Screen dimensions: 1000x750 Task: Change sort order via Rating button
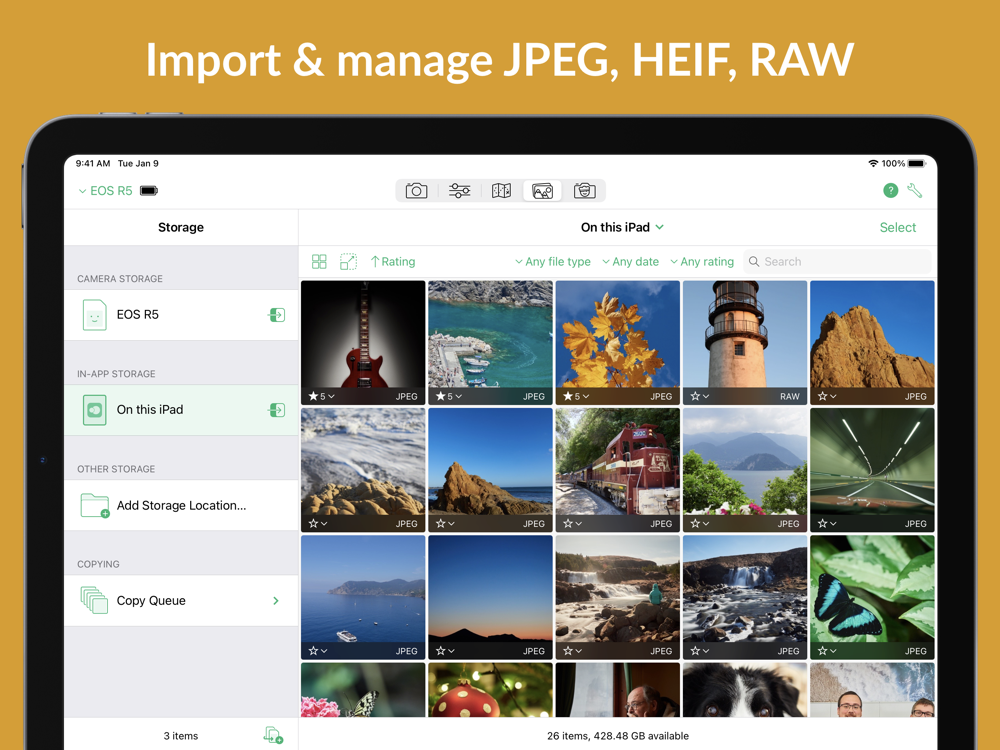tap(393, 261)
